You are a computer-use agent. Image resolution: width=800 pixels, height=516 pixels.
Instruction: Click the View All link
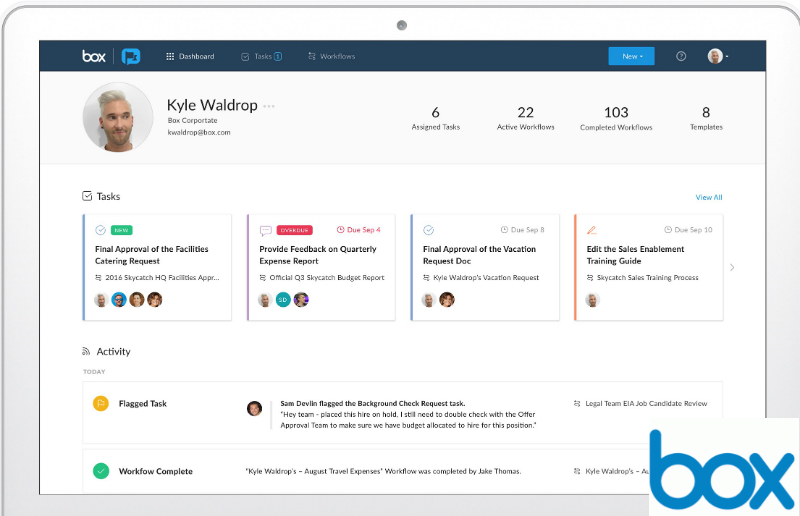[x=708, y=197]
